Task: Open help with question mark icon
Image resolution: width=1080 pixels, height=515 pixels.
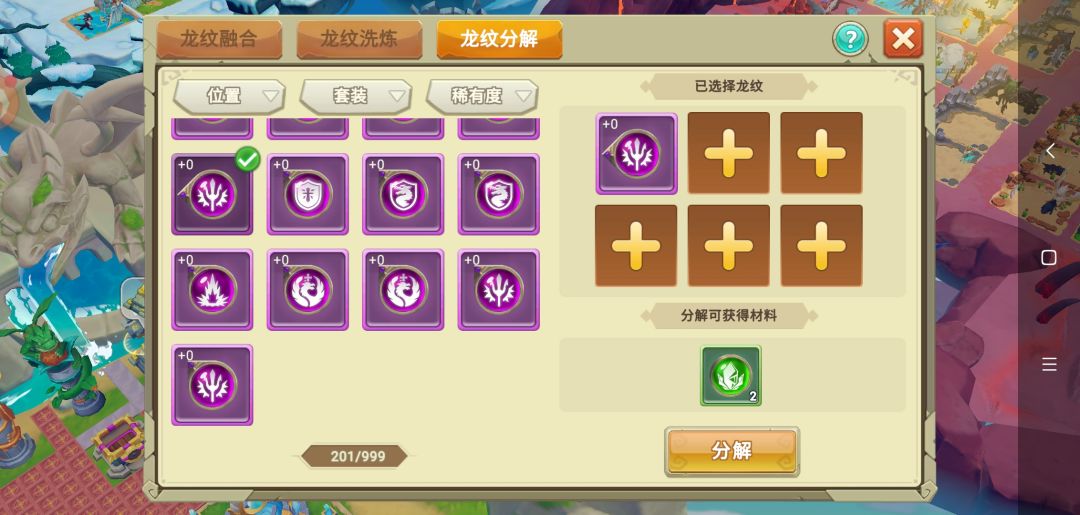Action: click(x=850, y=39)
